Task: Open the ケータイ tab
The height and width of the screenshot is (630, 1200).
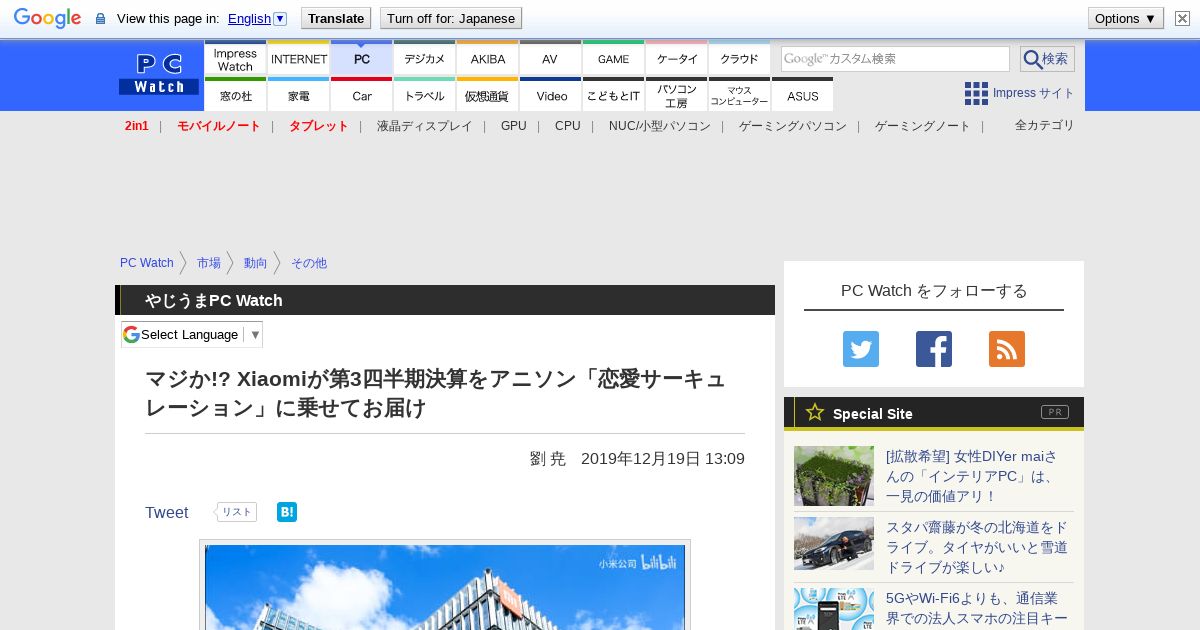Action: click(677, 59)
